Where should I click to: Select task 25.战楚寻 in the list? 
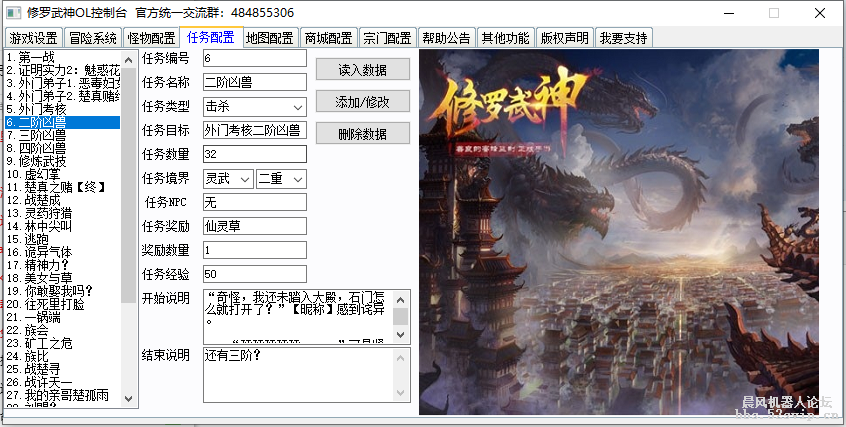click(x=63, y=369)
